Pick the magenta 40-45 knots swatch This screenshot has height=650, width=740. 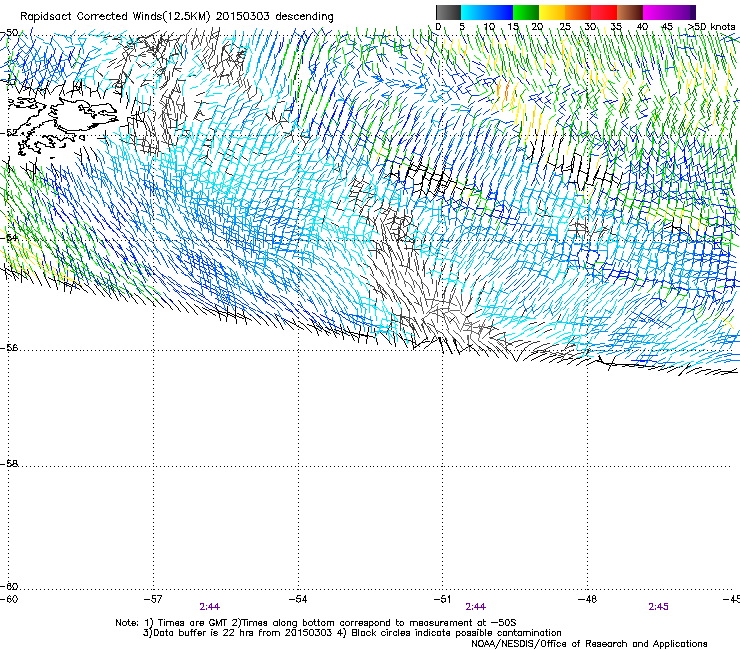(656, 12)
